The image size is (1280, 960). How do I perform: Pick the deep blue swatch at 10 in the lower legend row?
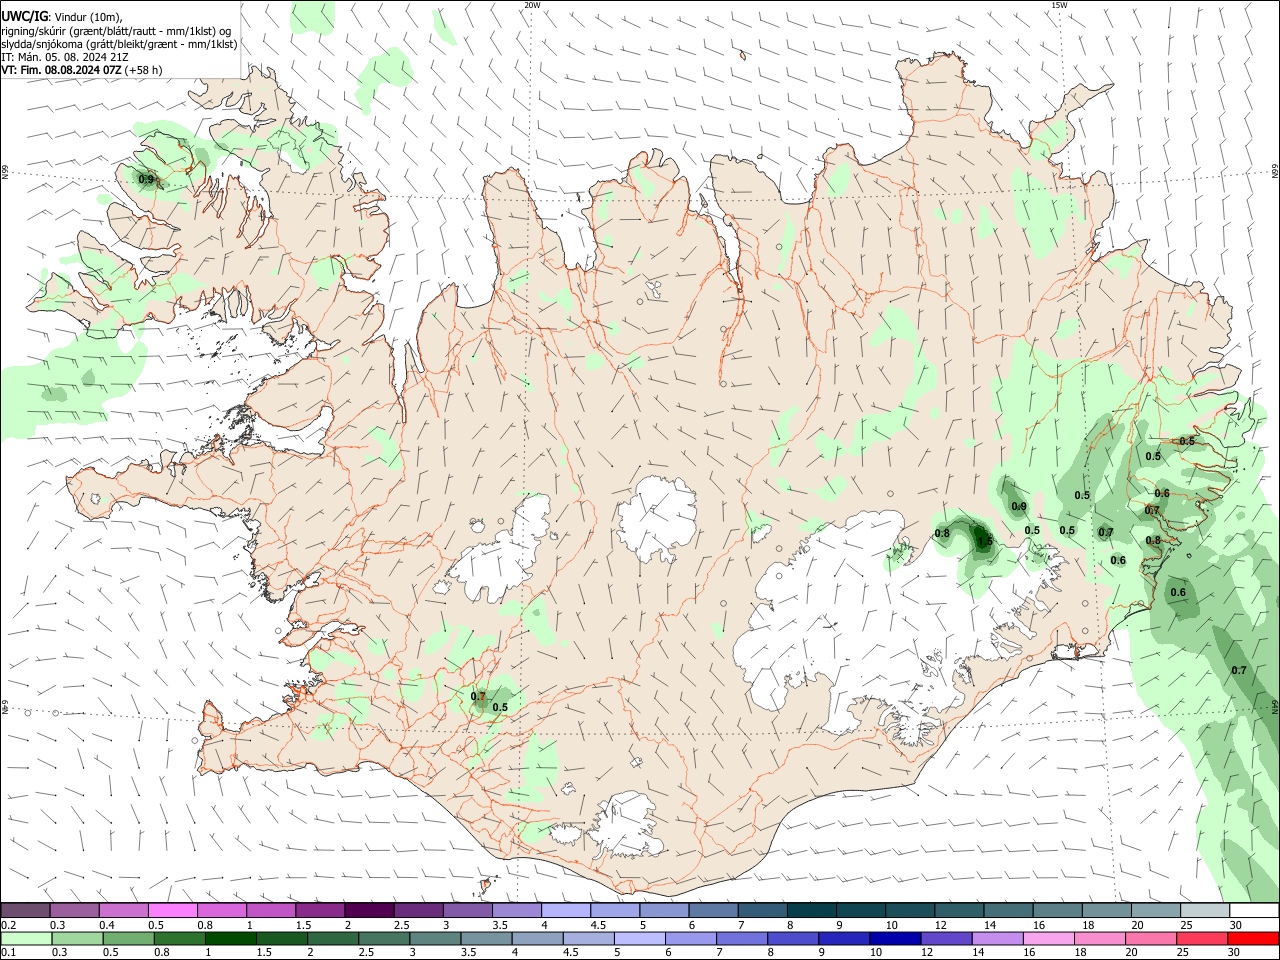(x=895, y=938)
